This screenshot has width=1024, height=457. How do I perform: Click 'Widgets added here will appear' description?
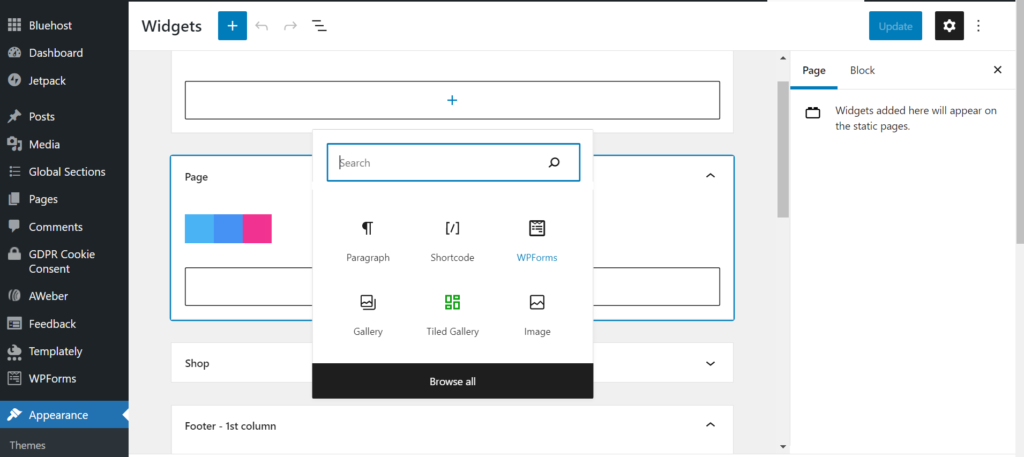[916, 118]
